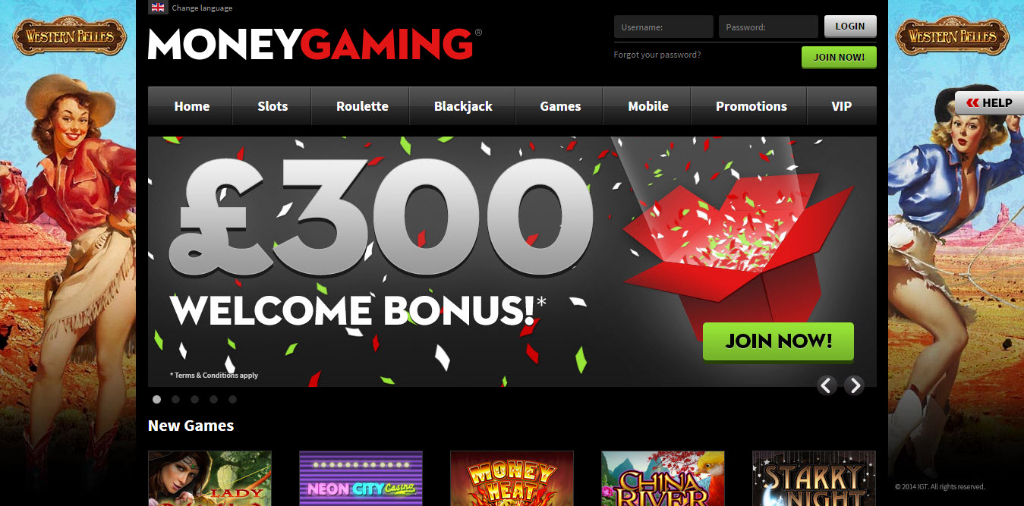Focus the Username input field
The width and height of the screenshot is (1024, 506).
tap(664, 27)
